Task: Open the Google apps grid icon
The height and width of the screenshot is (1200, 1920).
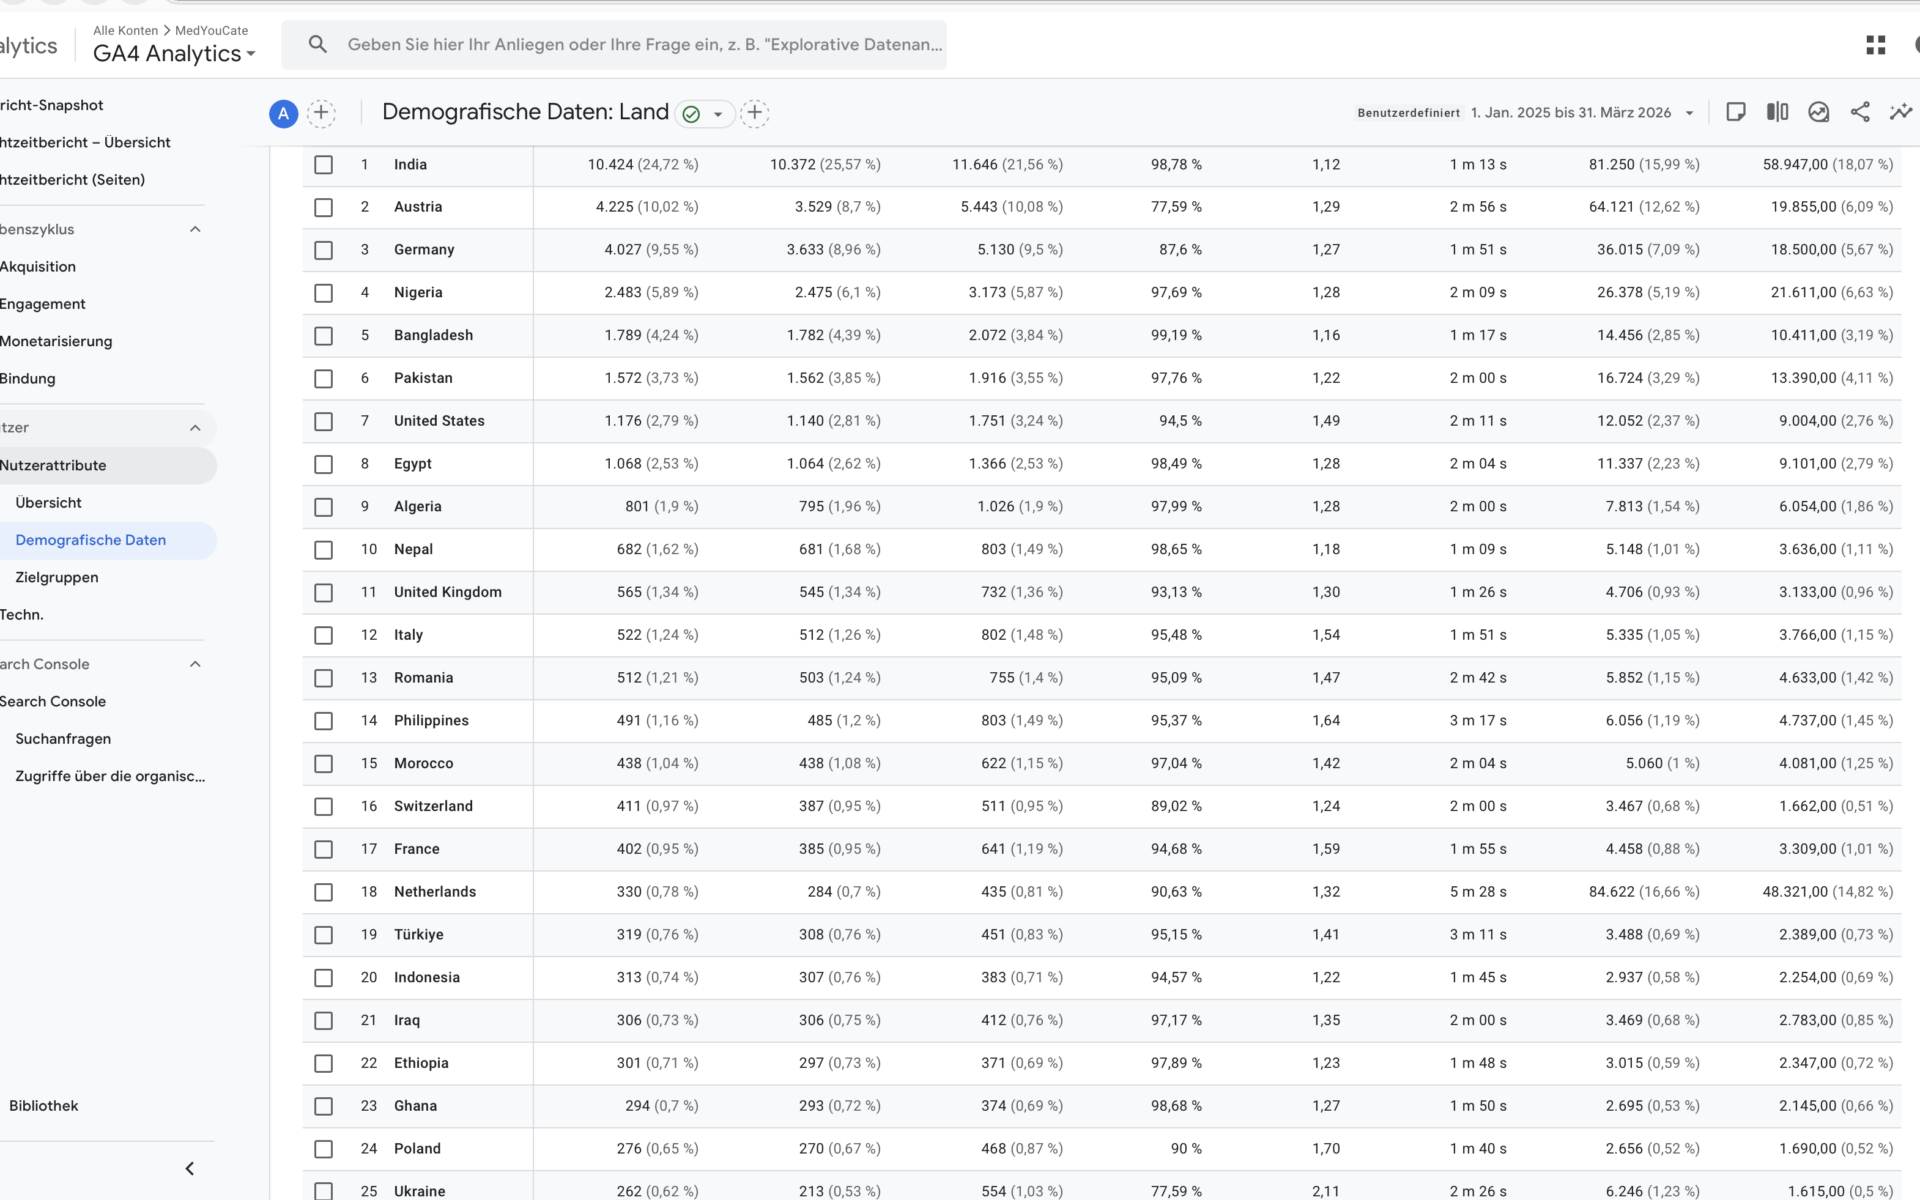Action: 1876,45
